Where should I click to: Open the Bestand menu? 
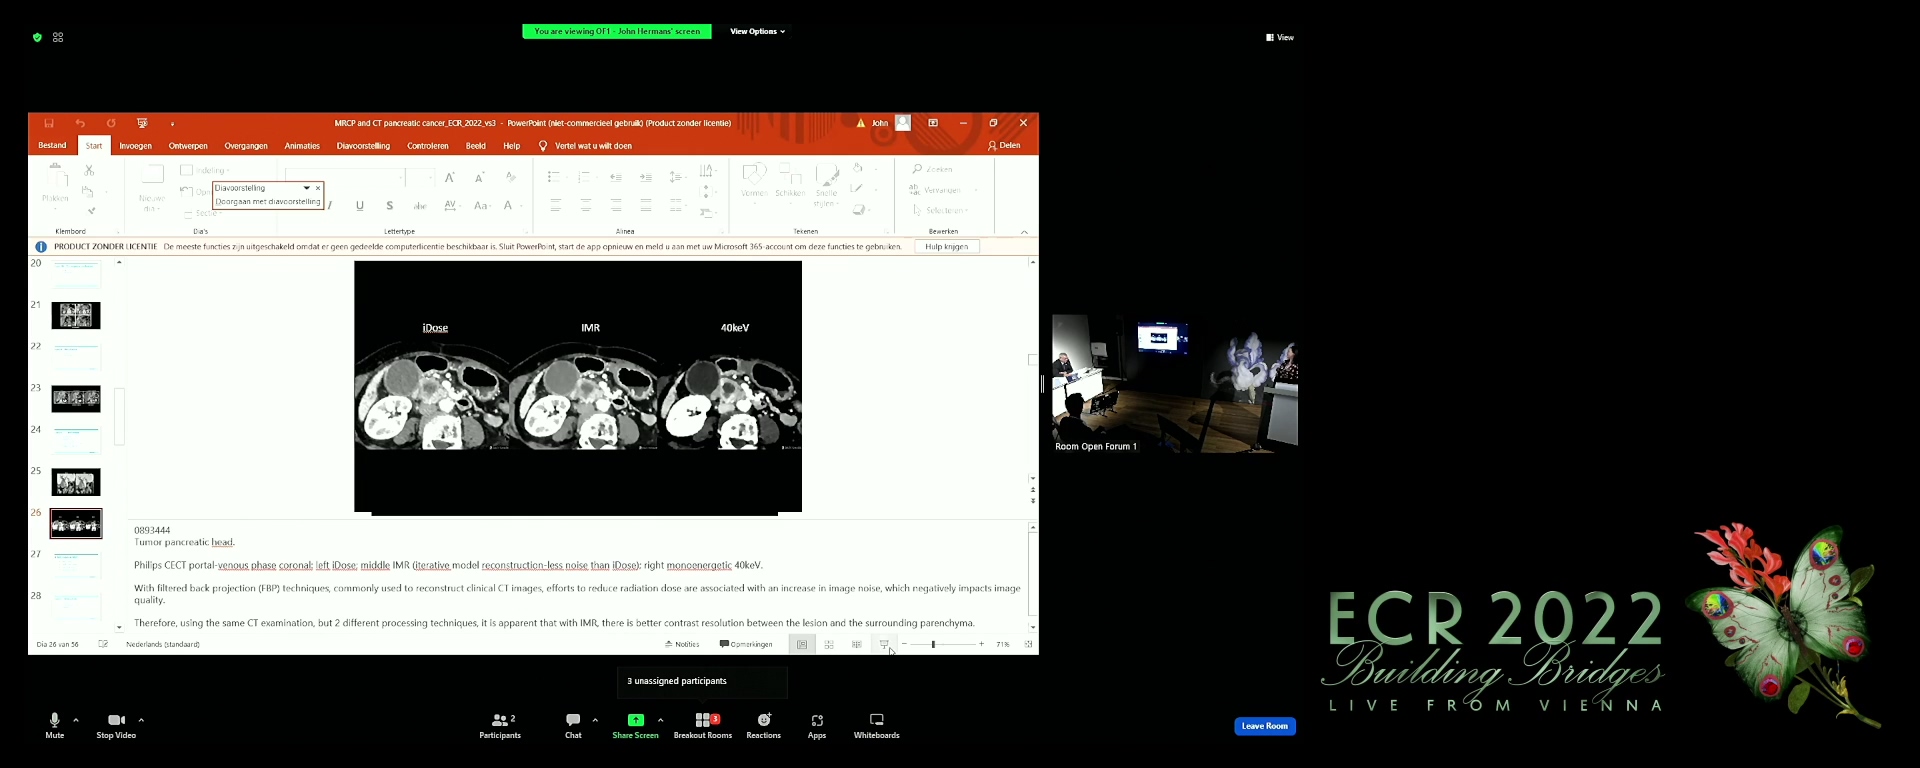52,146
